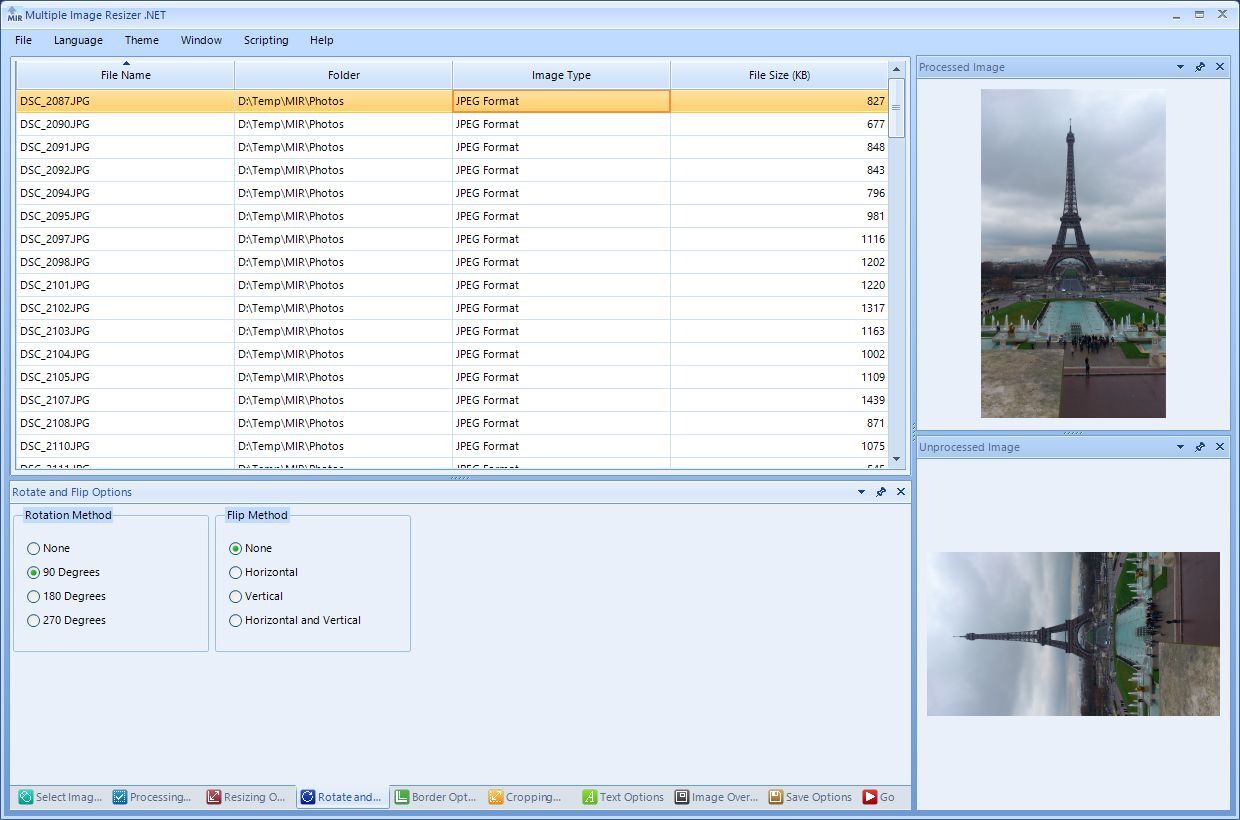Viewport: 1240px width, 820px height.
Task: Select the 180 Degrees rotation option
Action: pyautogui.click(x=34, y=596)
